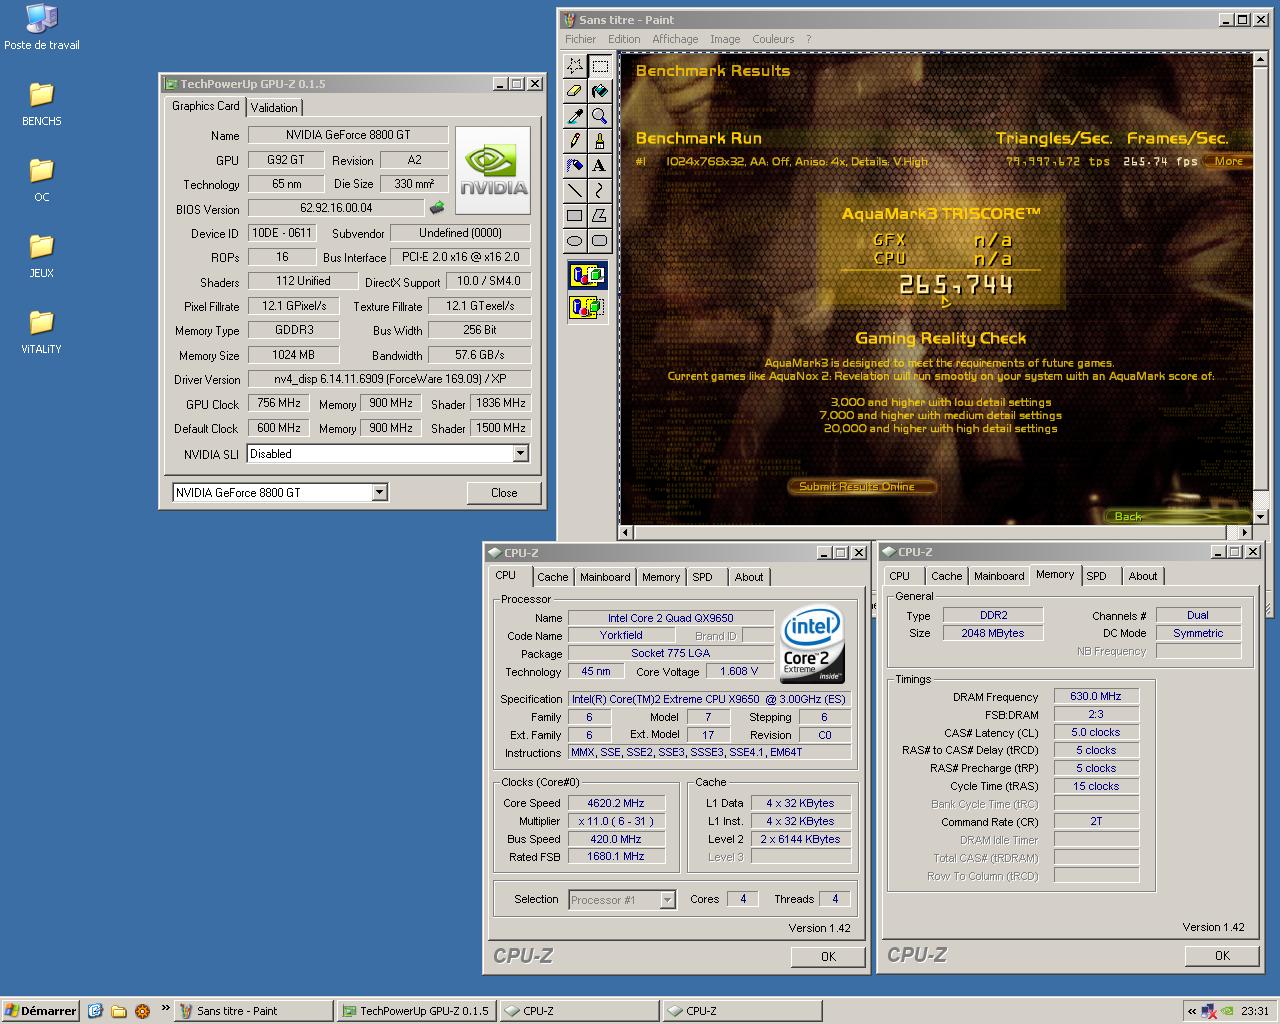1280x1024 pixels.
Task: Select the Pencil tool in Paint
Action: tap(575, 141)
